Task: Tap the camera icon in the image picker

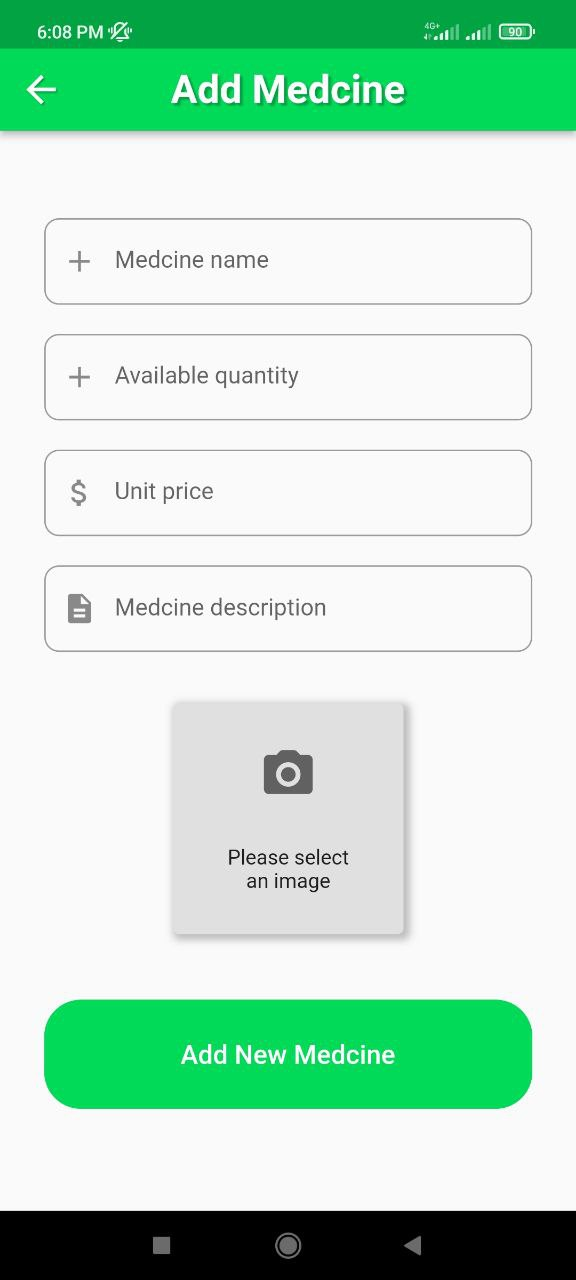Action: (288, 771)
